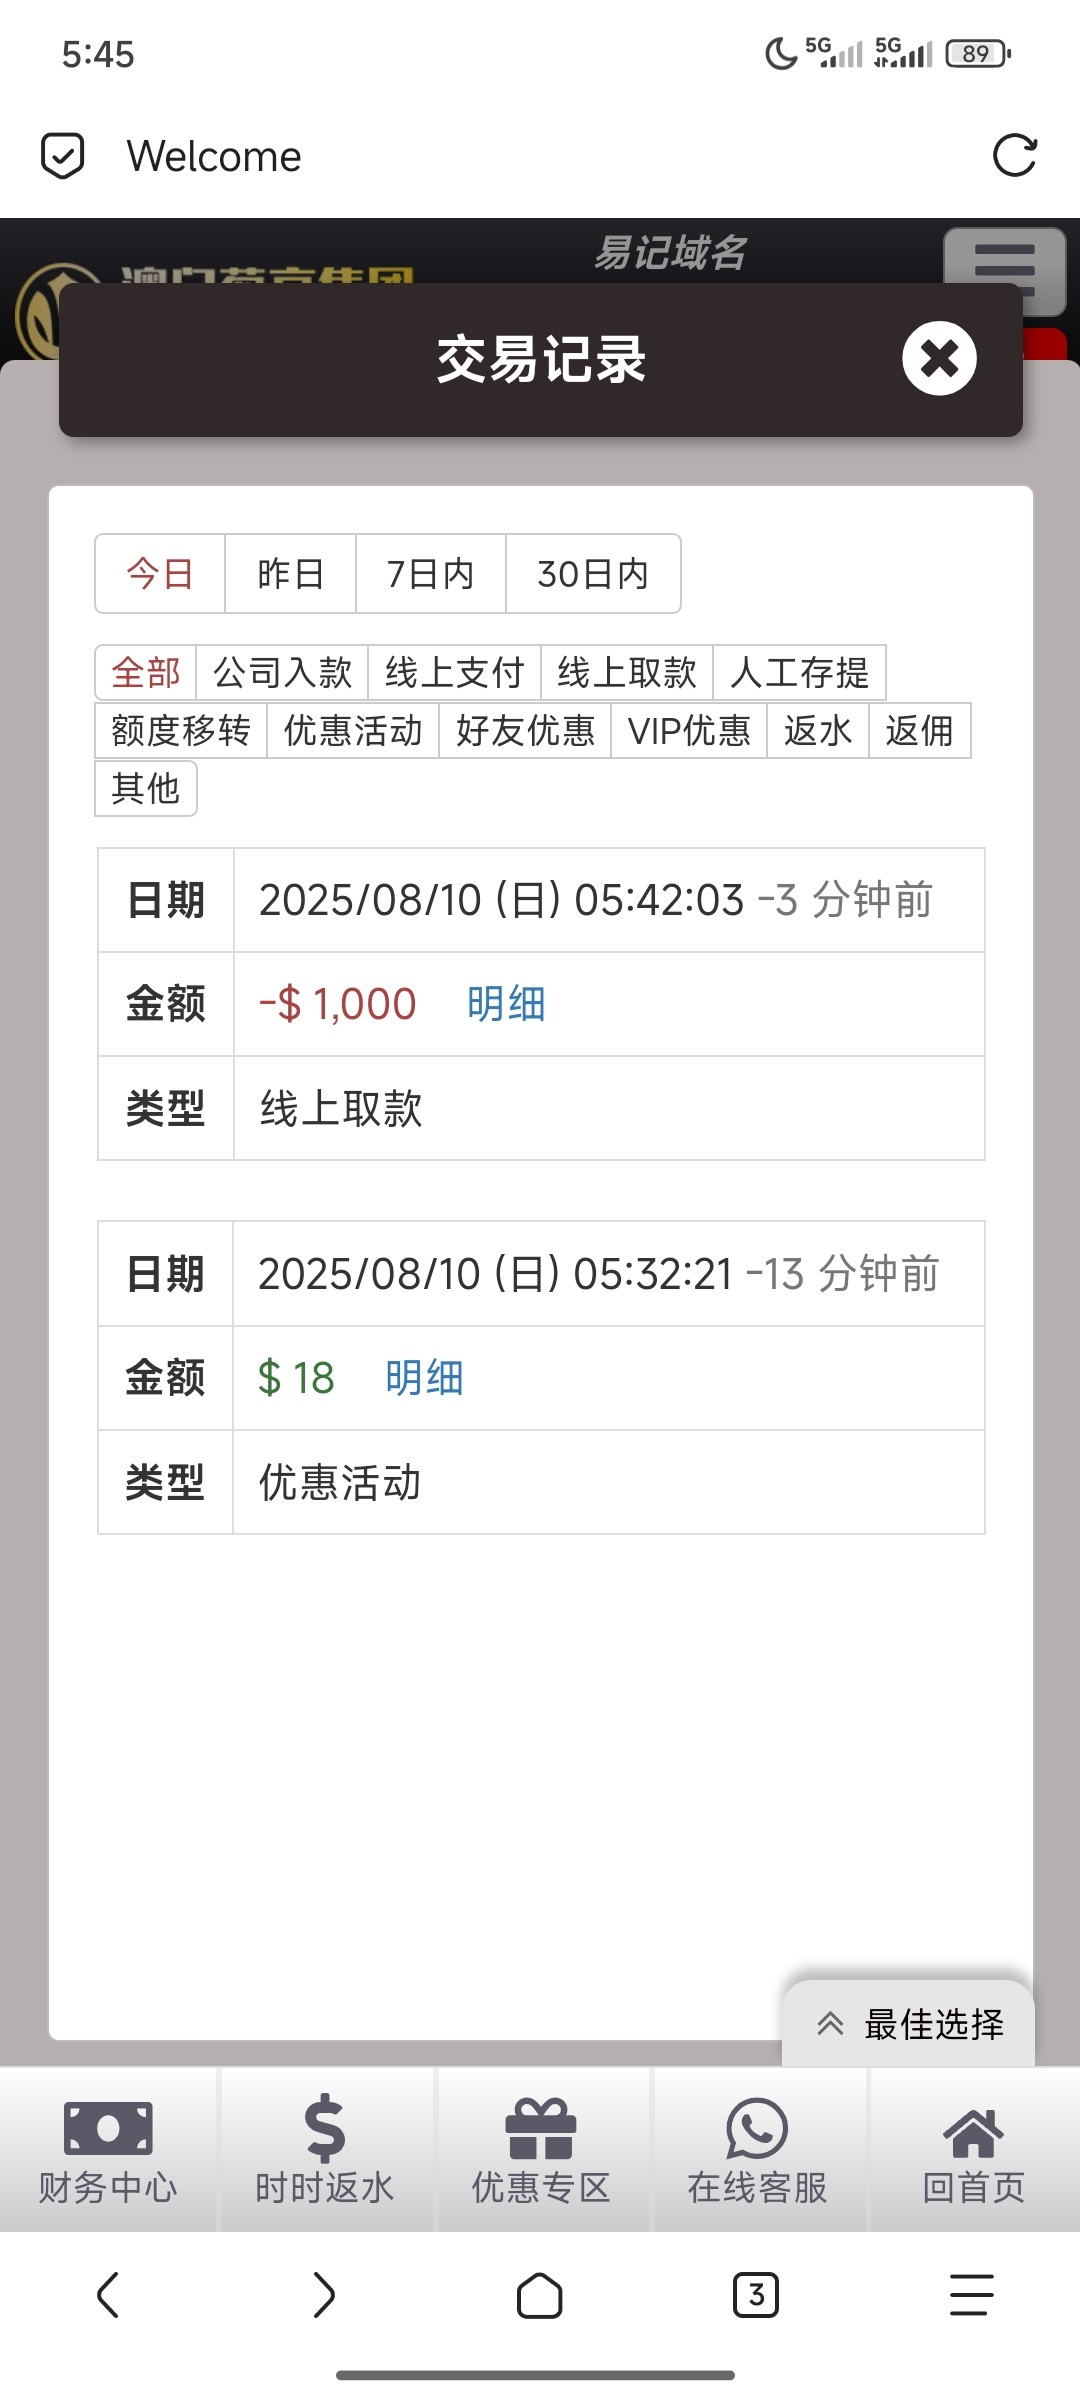Screen dimensions: 1080x2400
Task: Tap the security shield icon
Action: click(x=62, y=156)
